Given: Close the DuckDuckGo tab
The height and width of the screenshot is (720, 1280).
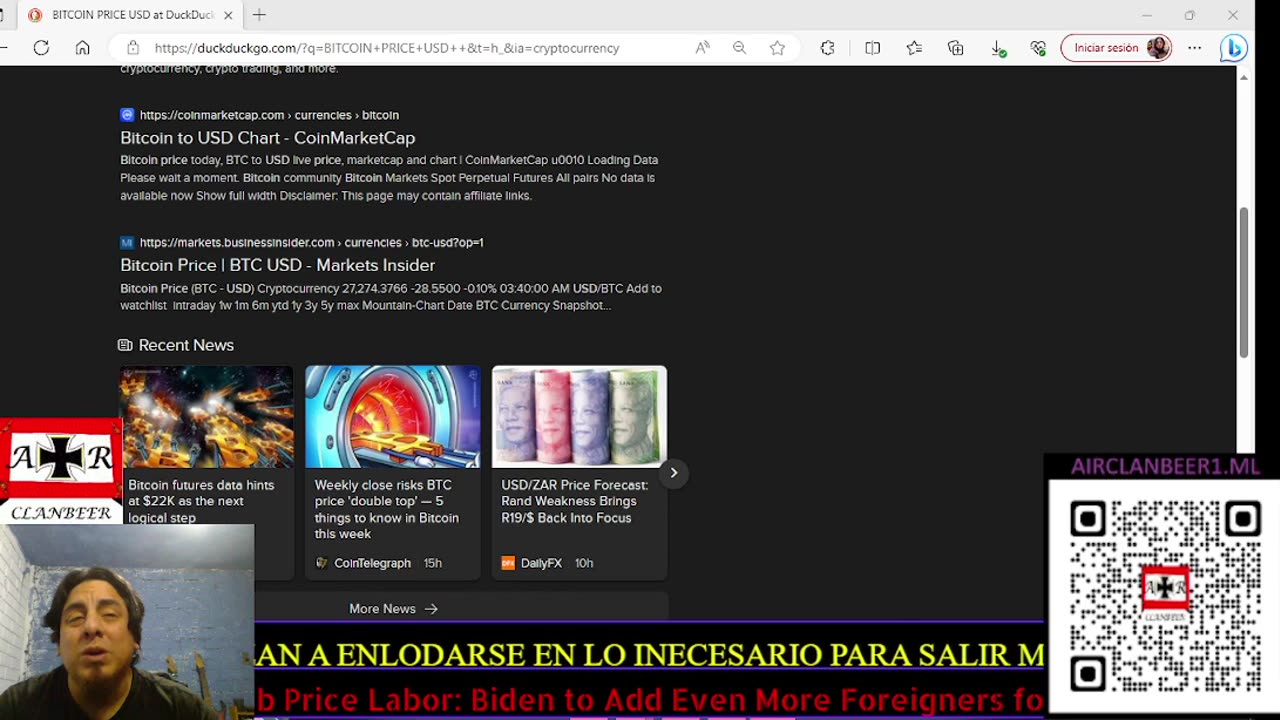Looking at the screenshot, I should point(228,15).
